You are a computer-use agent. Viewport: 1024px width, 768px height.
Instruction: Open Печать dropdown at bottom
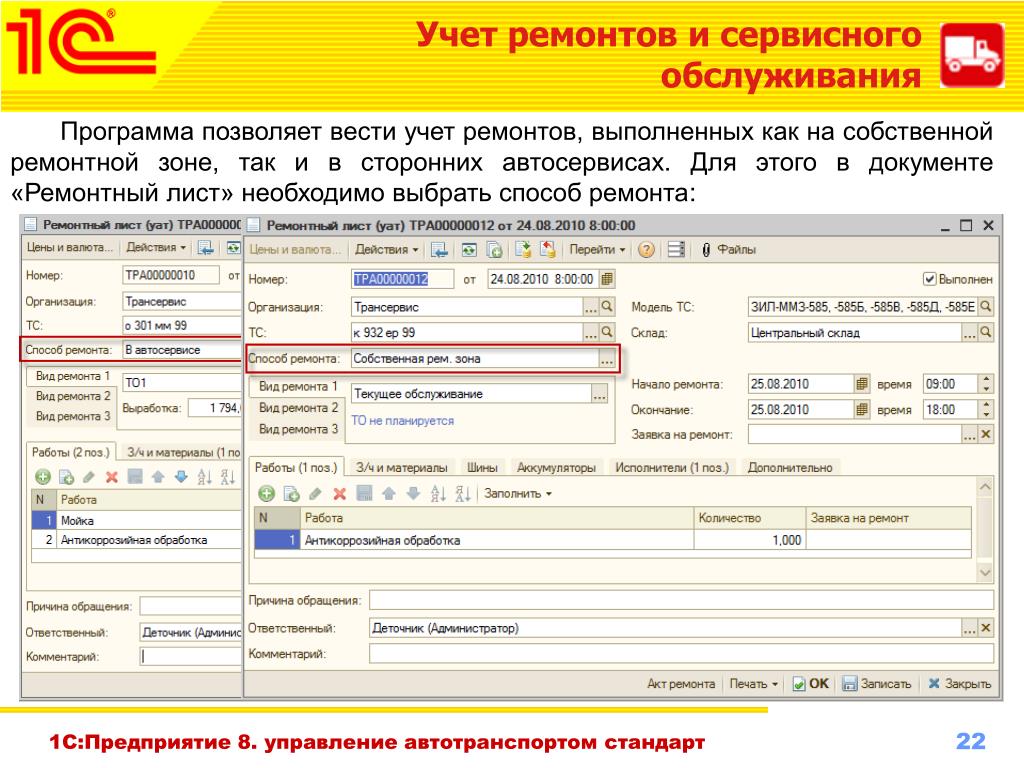[754, 684]
